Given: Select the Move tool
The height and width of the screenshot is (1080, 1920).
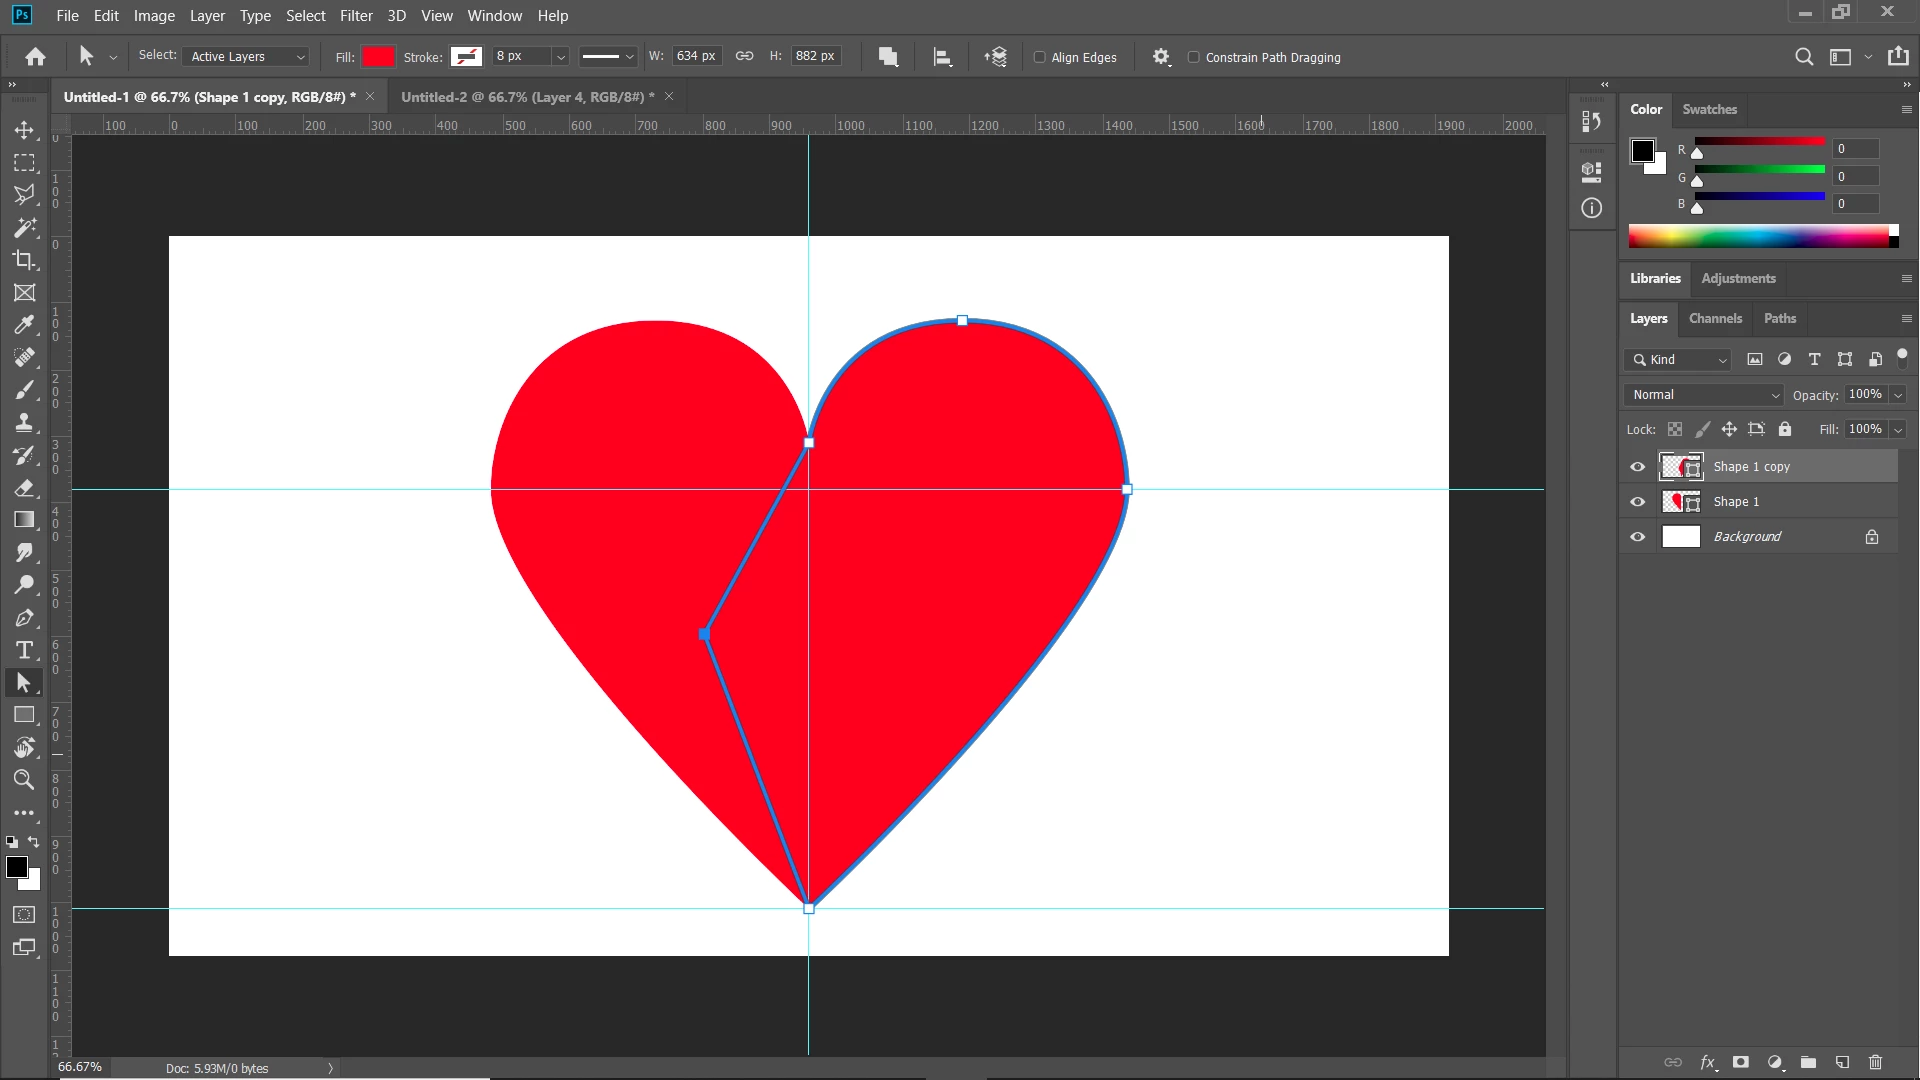Looking at the screenshot, I should click(24, 130).
